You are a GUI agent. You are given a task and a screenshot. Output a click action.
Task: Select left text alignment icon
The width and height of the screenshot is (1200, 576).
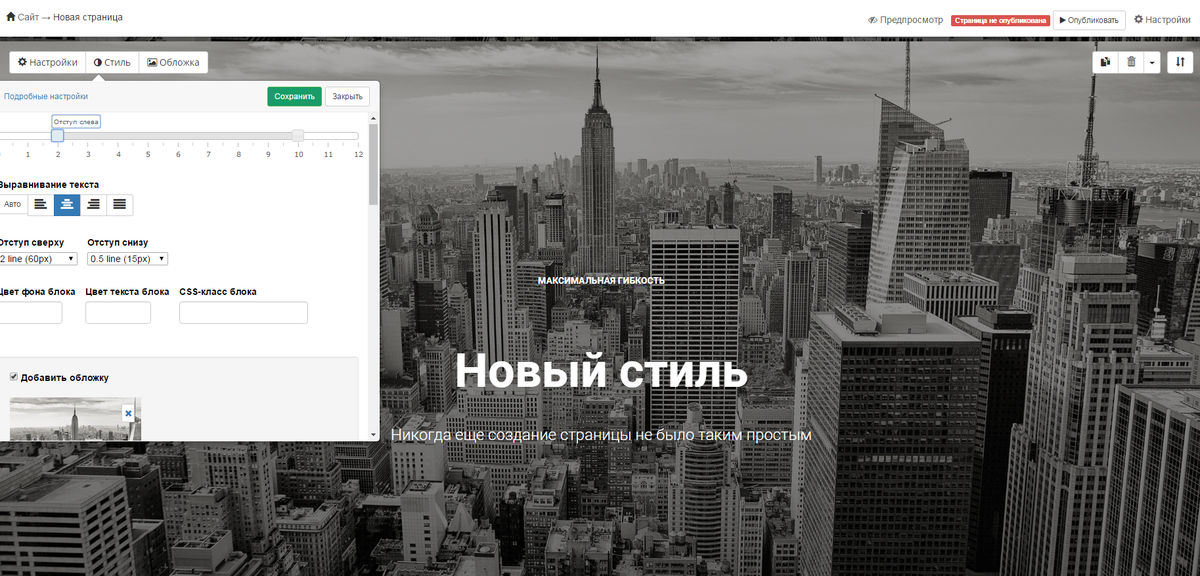[x=40, y=204]
